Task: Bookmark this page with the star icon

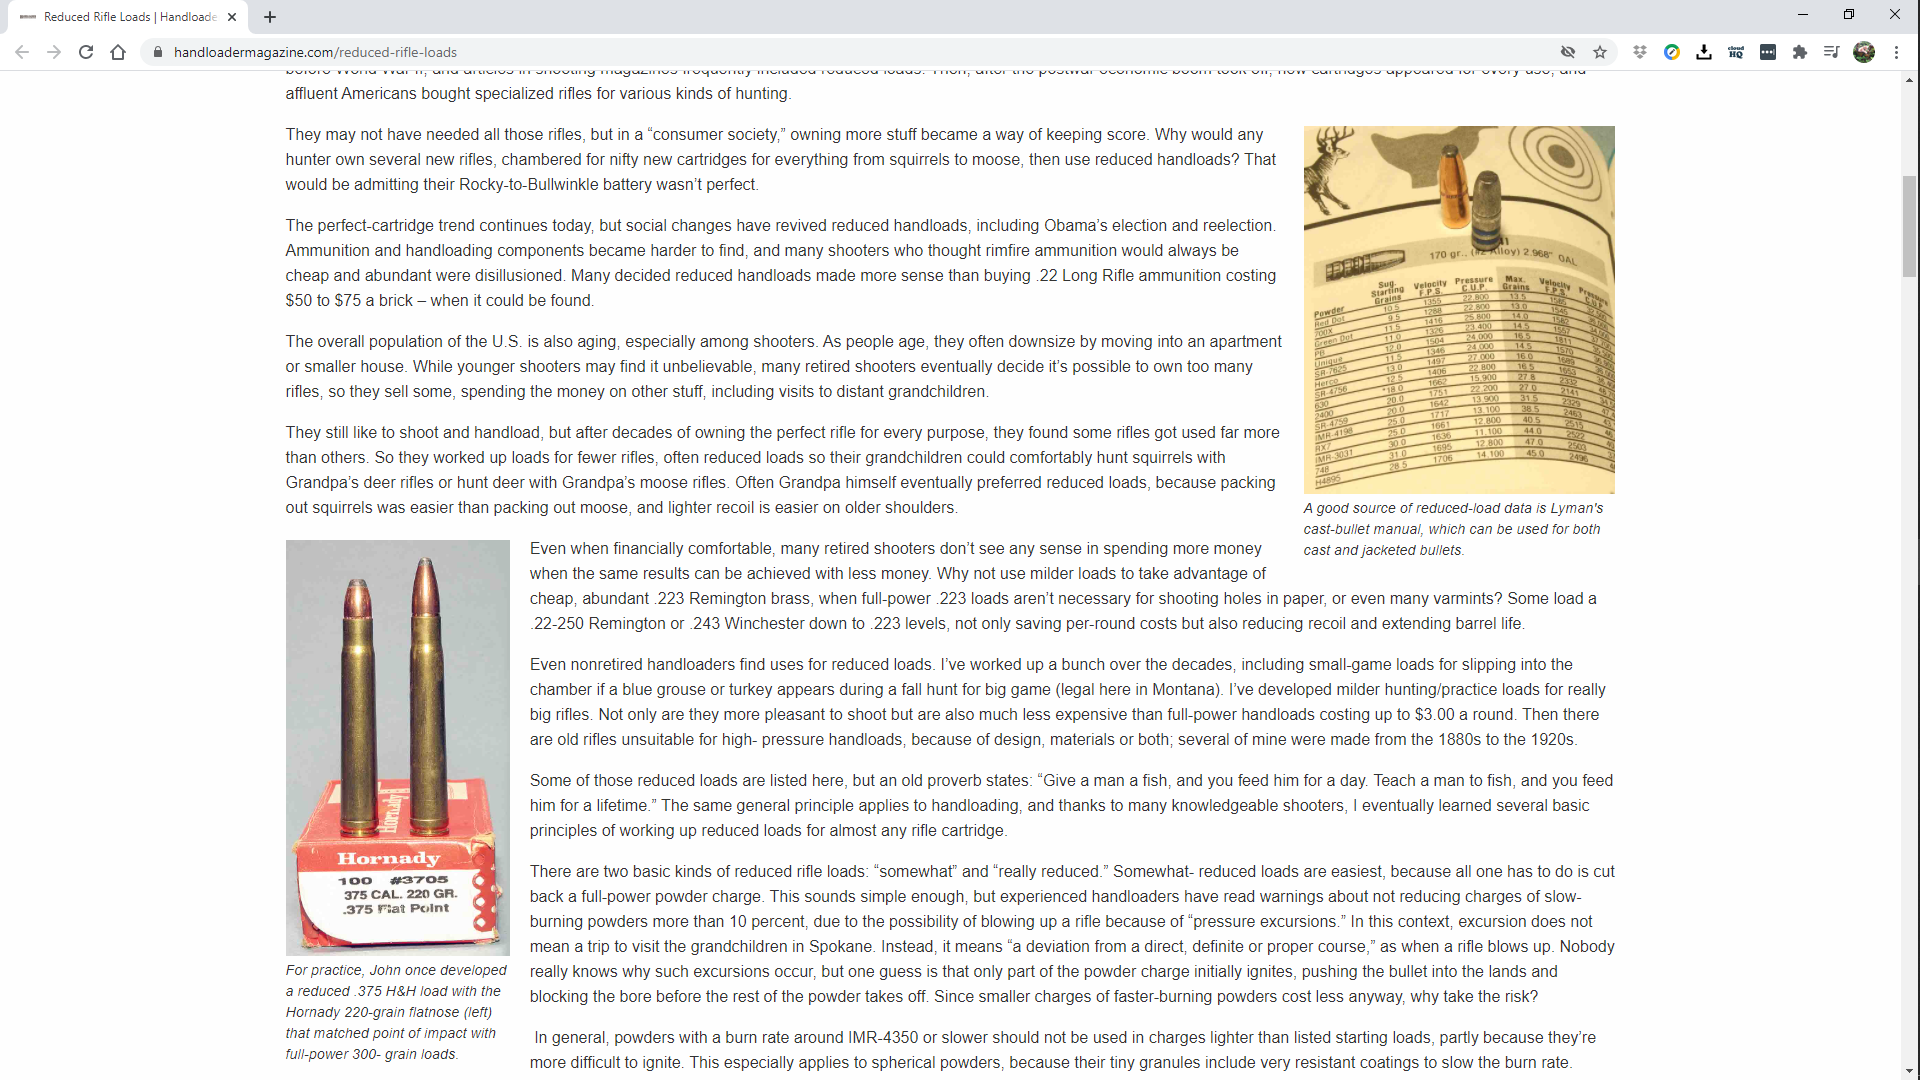Action: [x=1600, y=52]
